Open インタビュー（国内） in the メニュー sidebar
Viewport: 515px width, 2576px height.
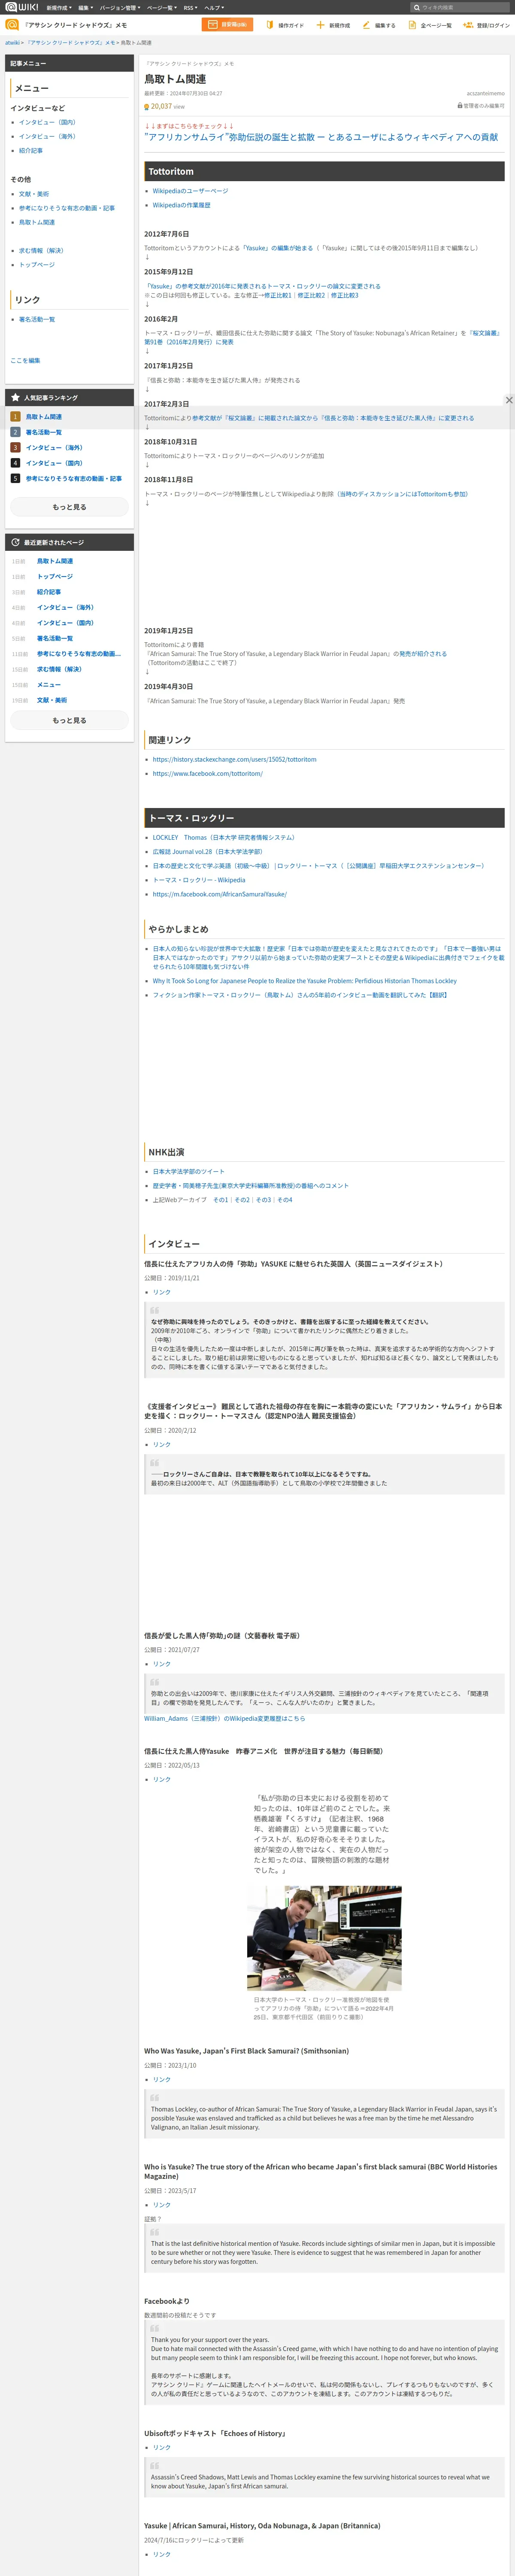[x=47, y=122]
